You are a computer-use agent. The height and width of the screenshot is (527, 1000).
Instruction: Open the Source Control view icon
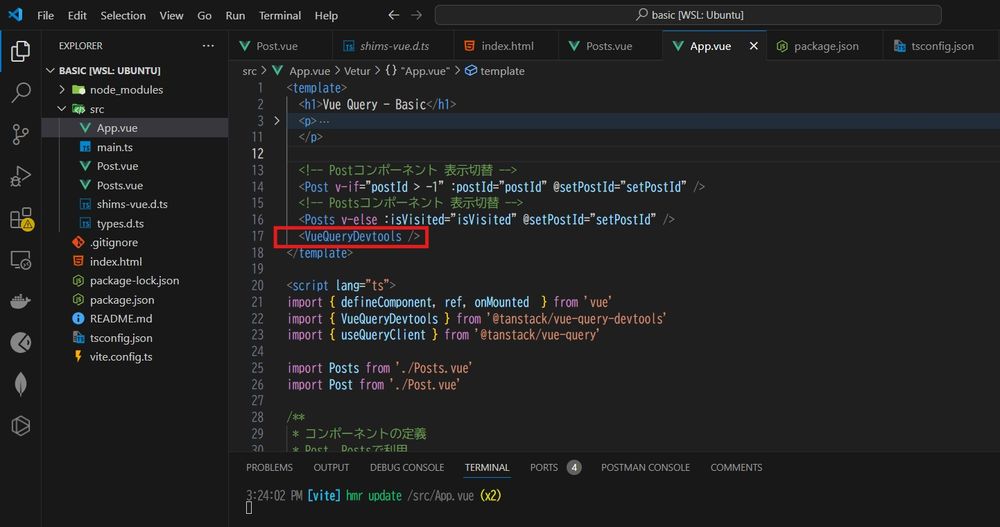pos(20,134)
